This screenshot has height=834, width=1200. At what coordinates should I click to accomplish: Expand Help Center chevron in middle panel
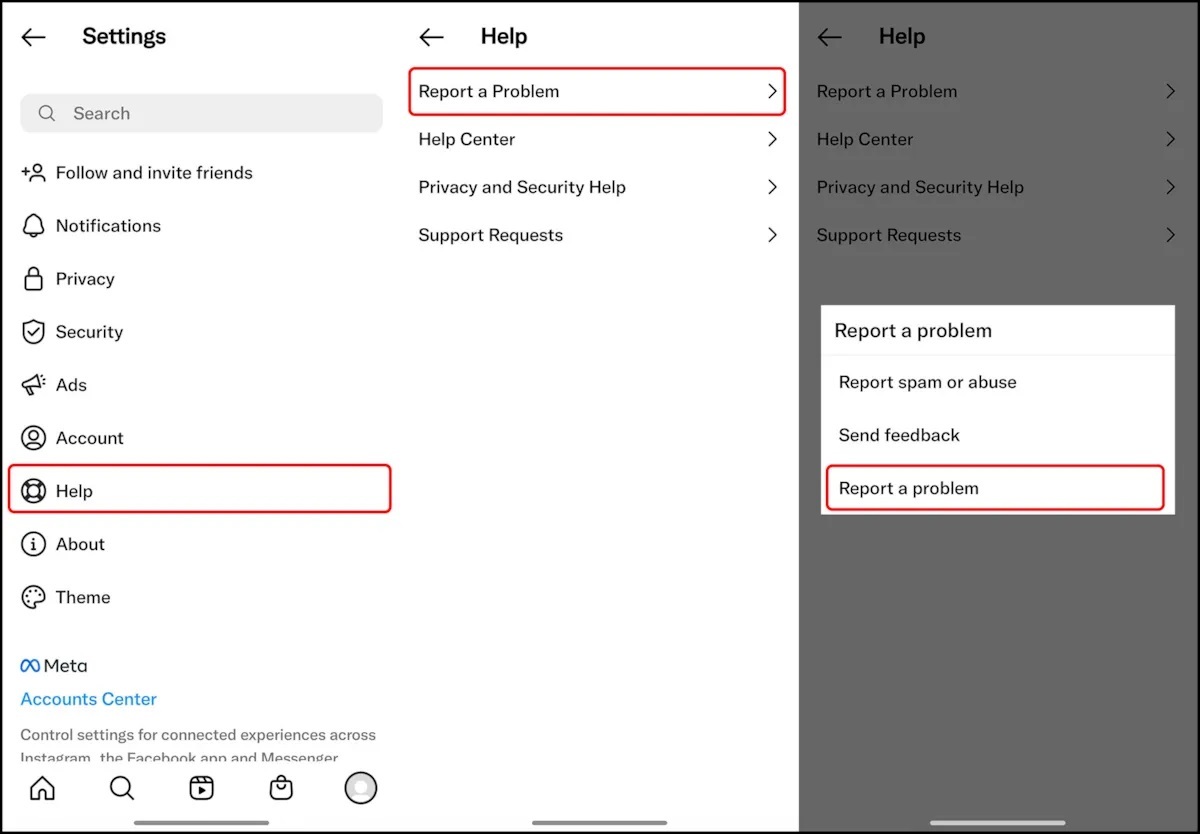pos(771,139)
